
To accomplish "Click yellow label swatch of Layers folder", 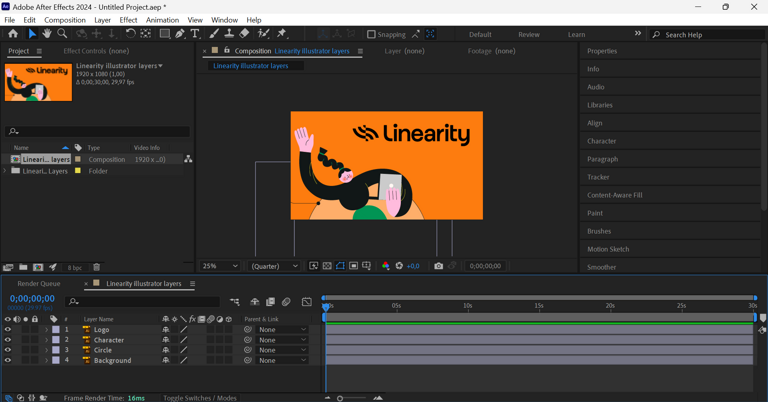I will tap(78, 171).
